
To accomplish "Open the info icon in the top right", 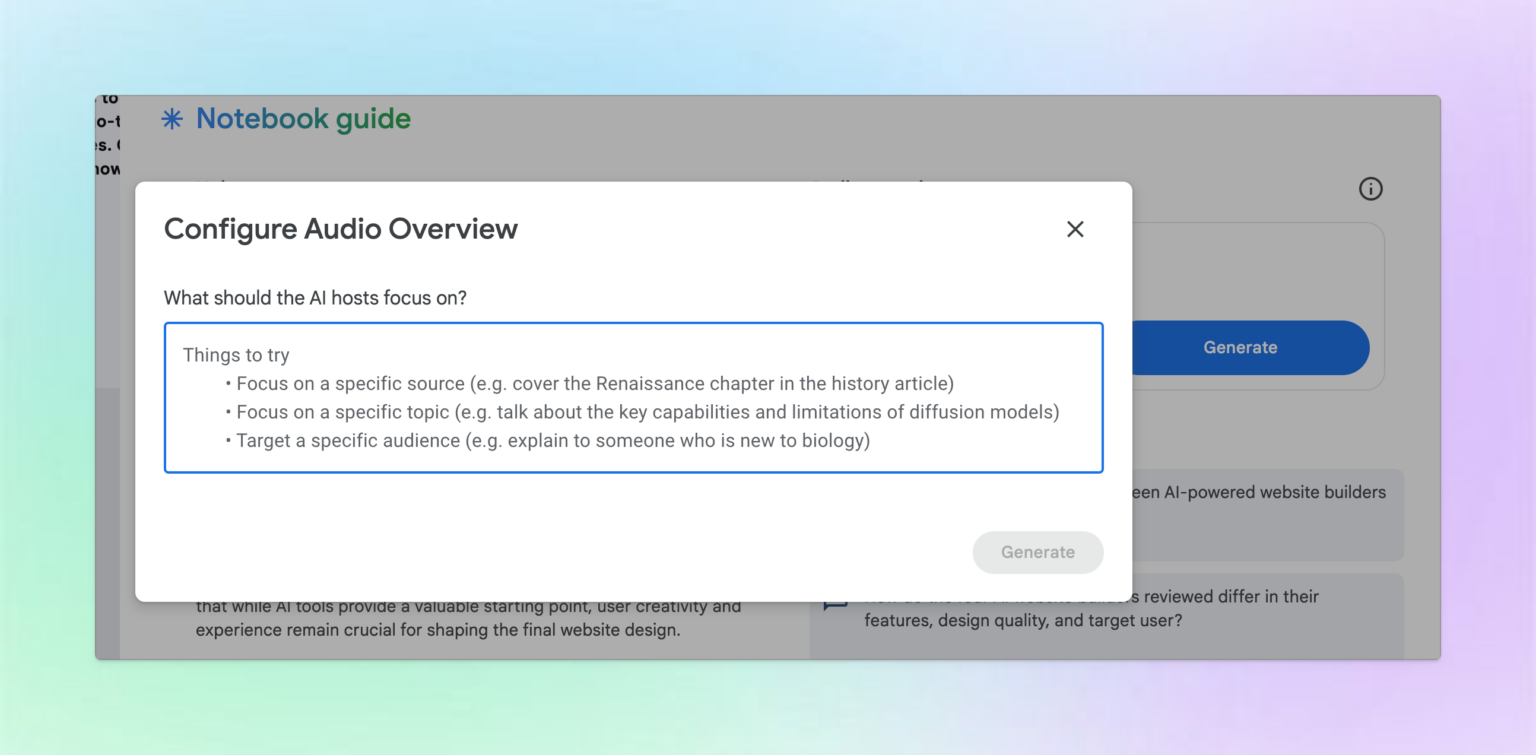I will tap(1371, 189).
